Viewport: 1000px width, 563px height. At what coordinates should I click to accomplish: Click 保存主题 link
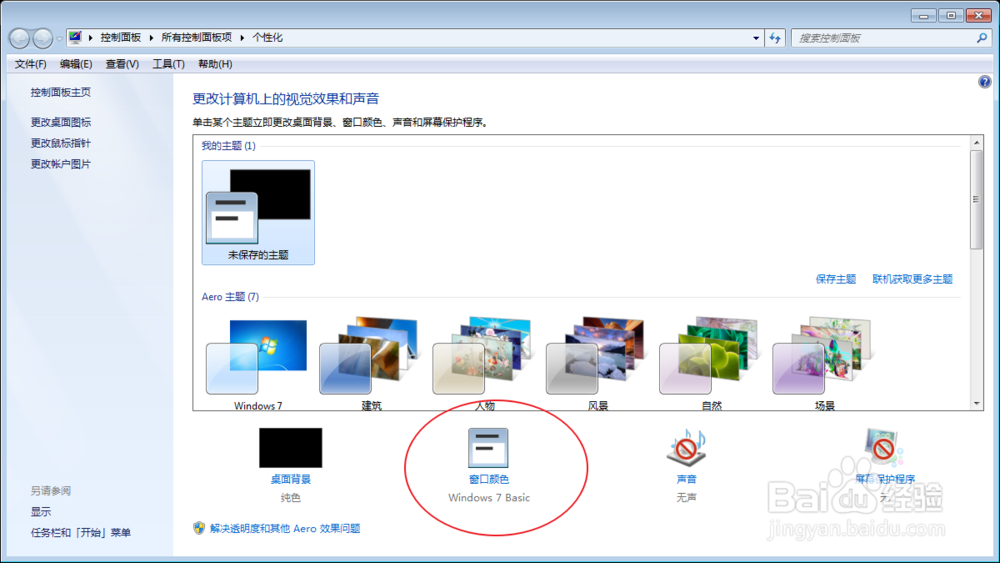[x=835, y=279]
